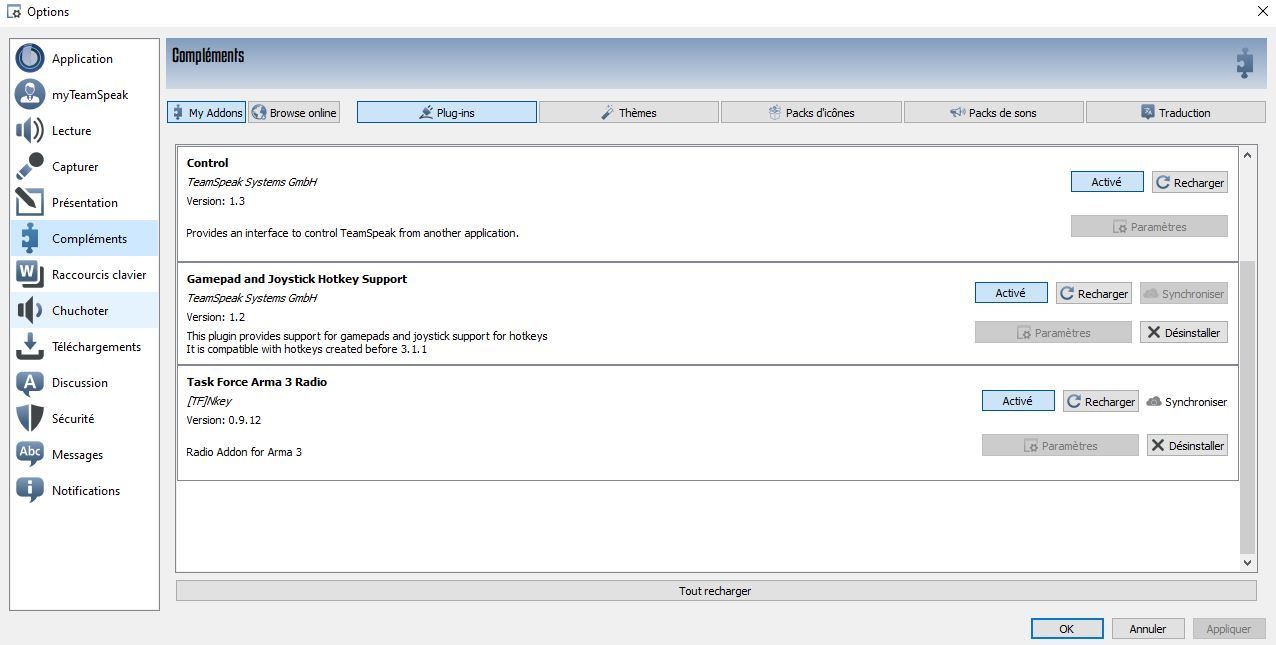Reload the Control plugin with Recharger
Screen dimensions: 1276x645
point(1189,183)
